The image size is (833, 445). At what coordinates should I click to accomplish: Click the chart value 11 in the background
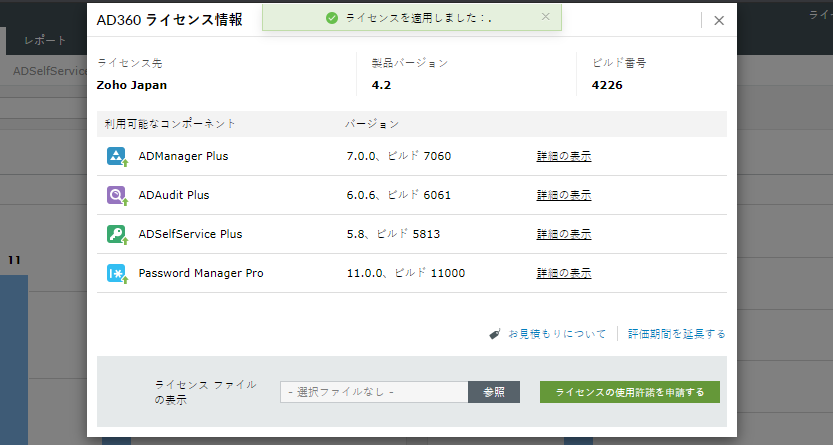14,260
